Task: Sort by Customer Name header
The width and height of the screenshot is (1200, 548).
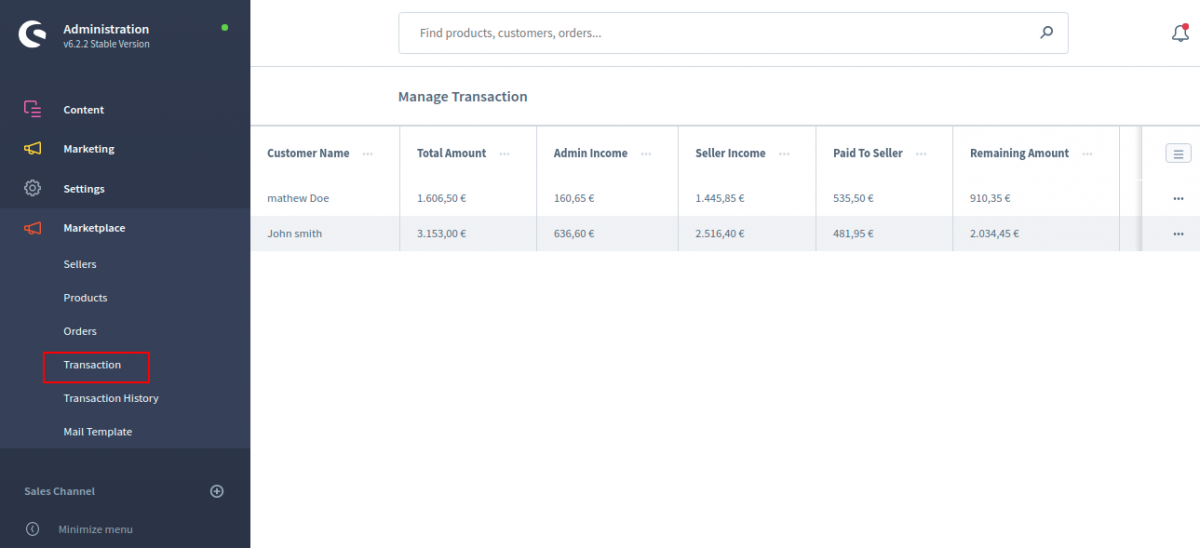Action: click(308, 153)
